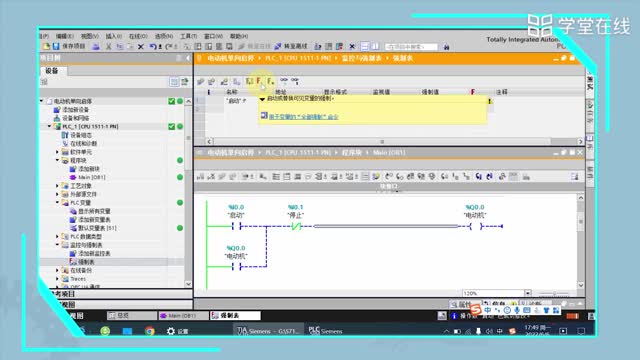Click the red F start forcing icon
The width and height of the screenshot is (640, 360).
tap(259, 81)
